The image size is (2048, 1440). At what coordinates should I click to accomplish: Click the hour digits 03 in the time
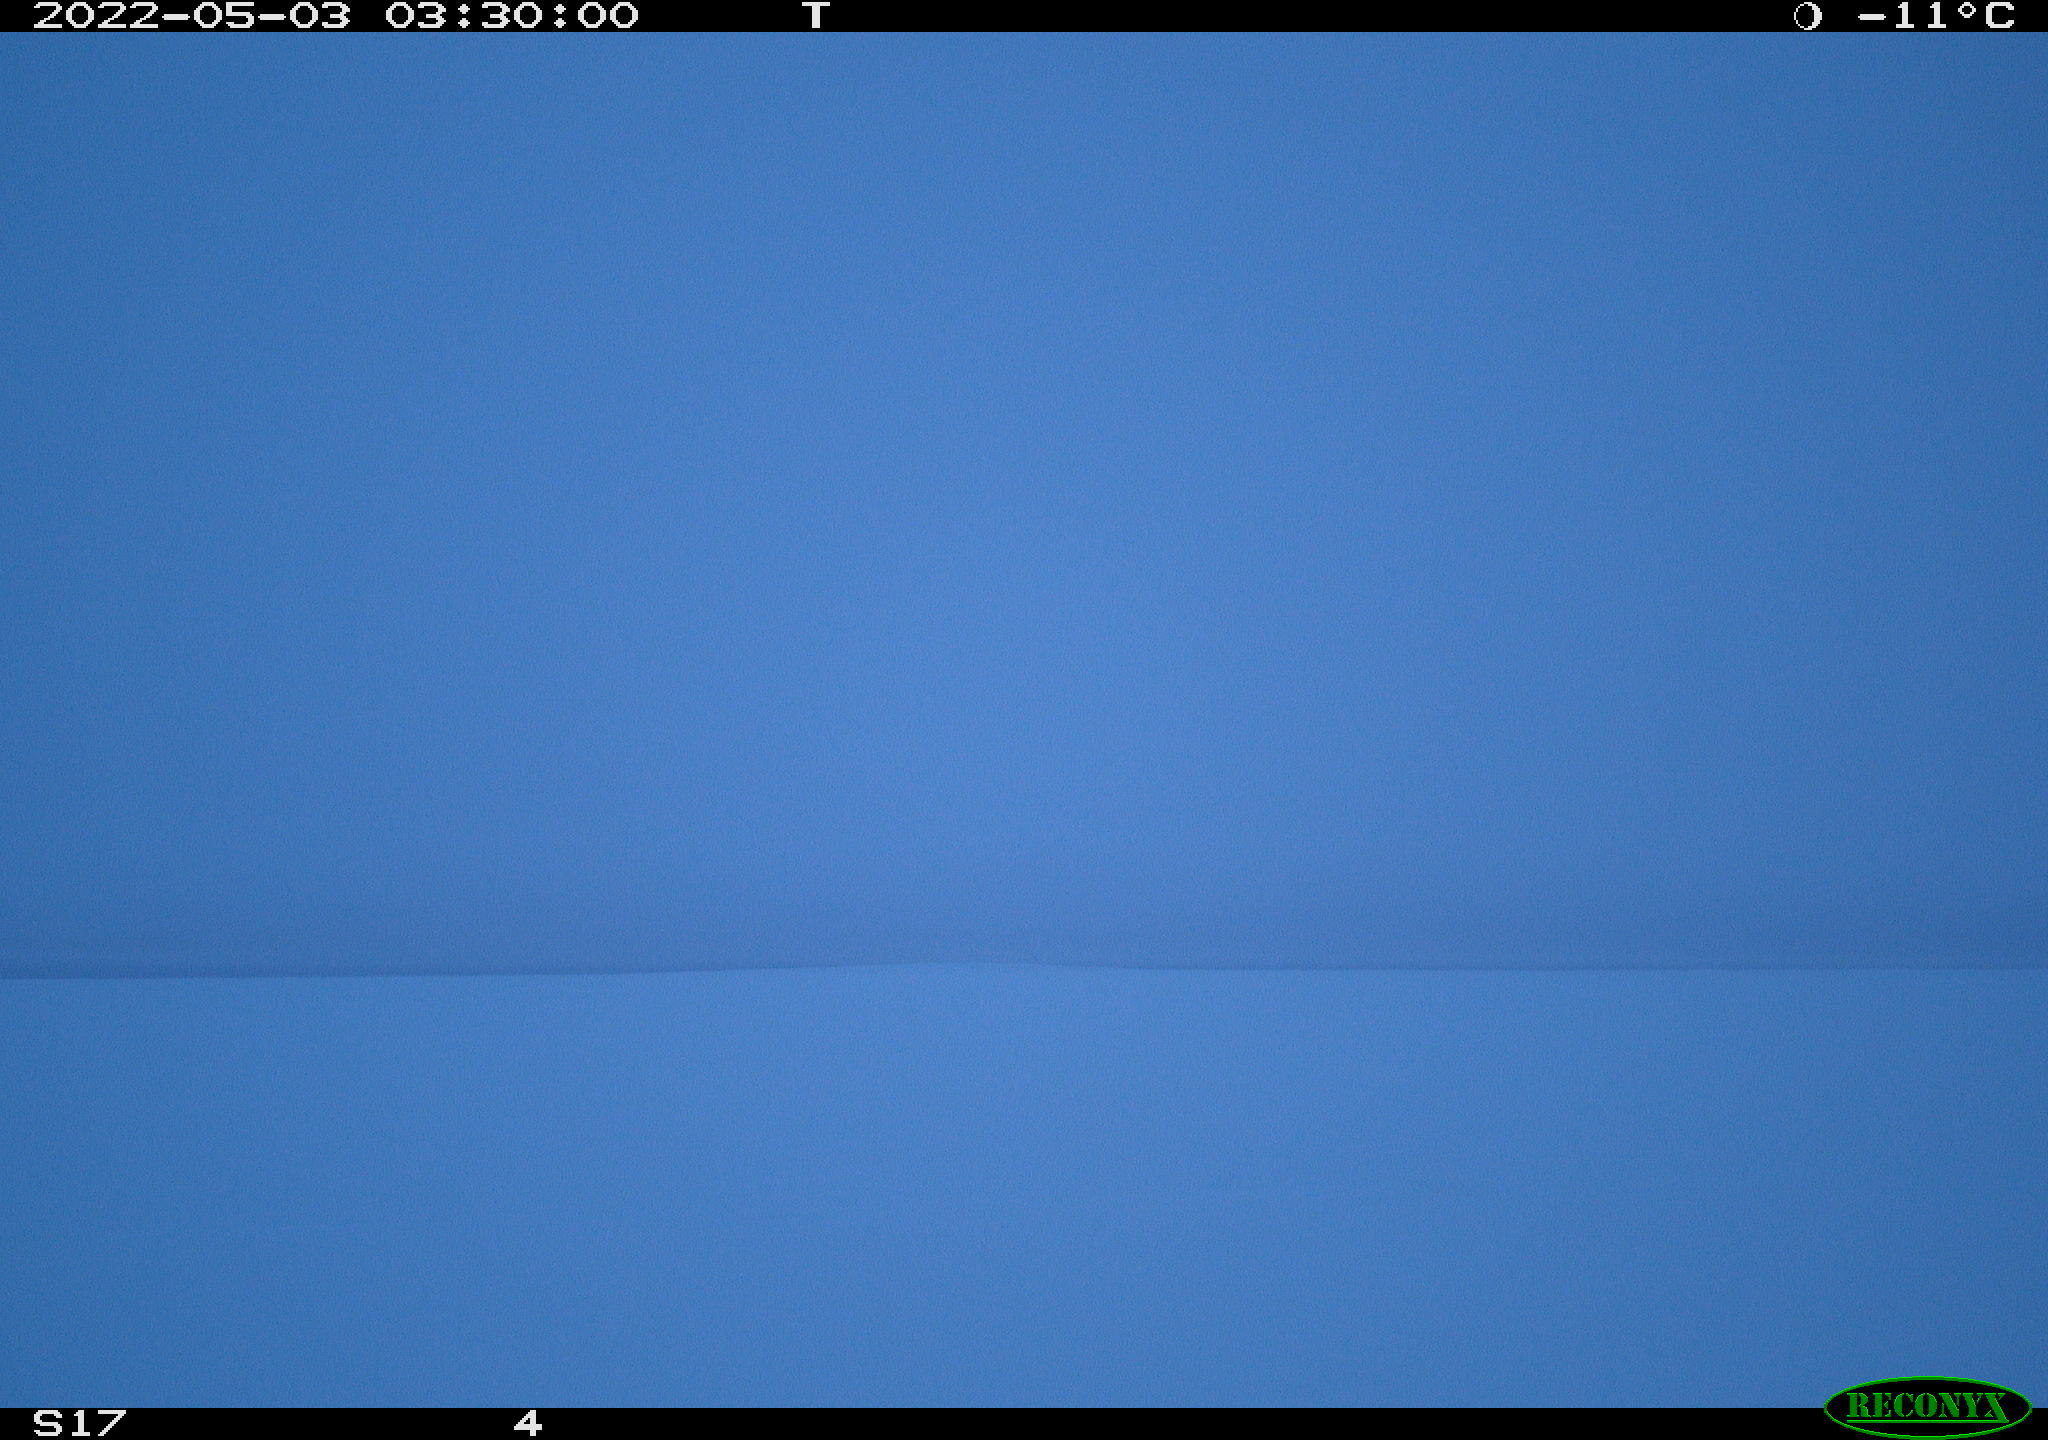pos(416,16)
